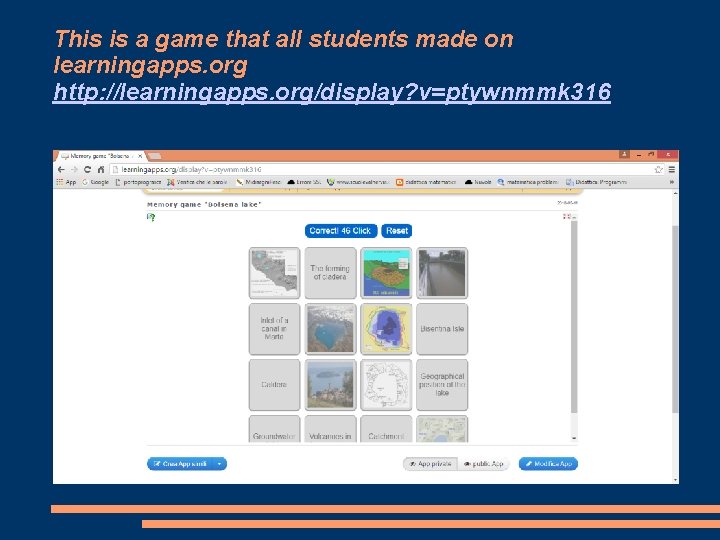720x540 pixels.
Task: Click the green help question mark icon
Action: point(151,217)
